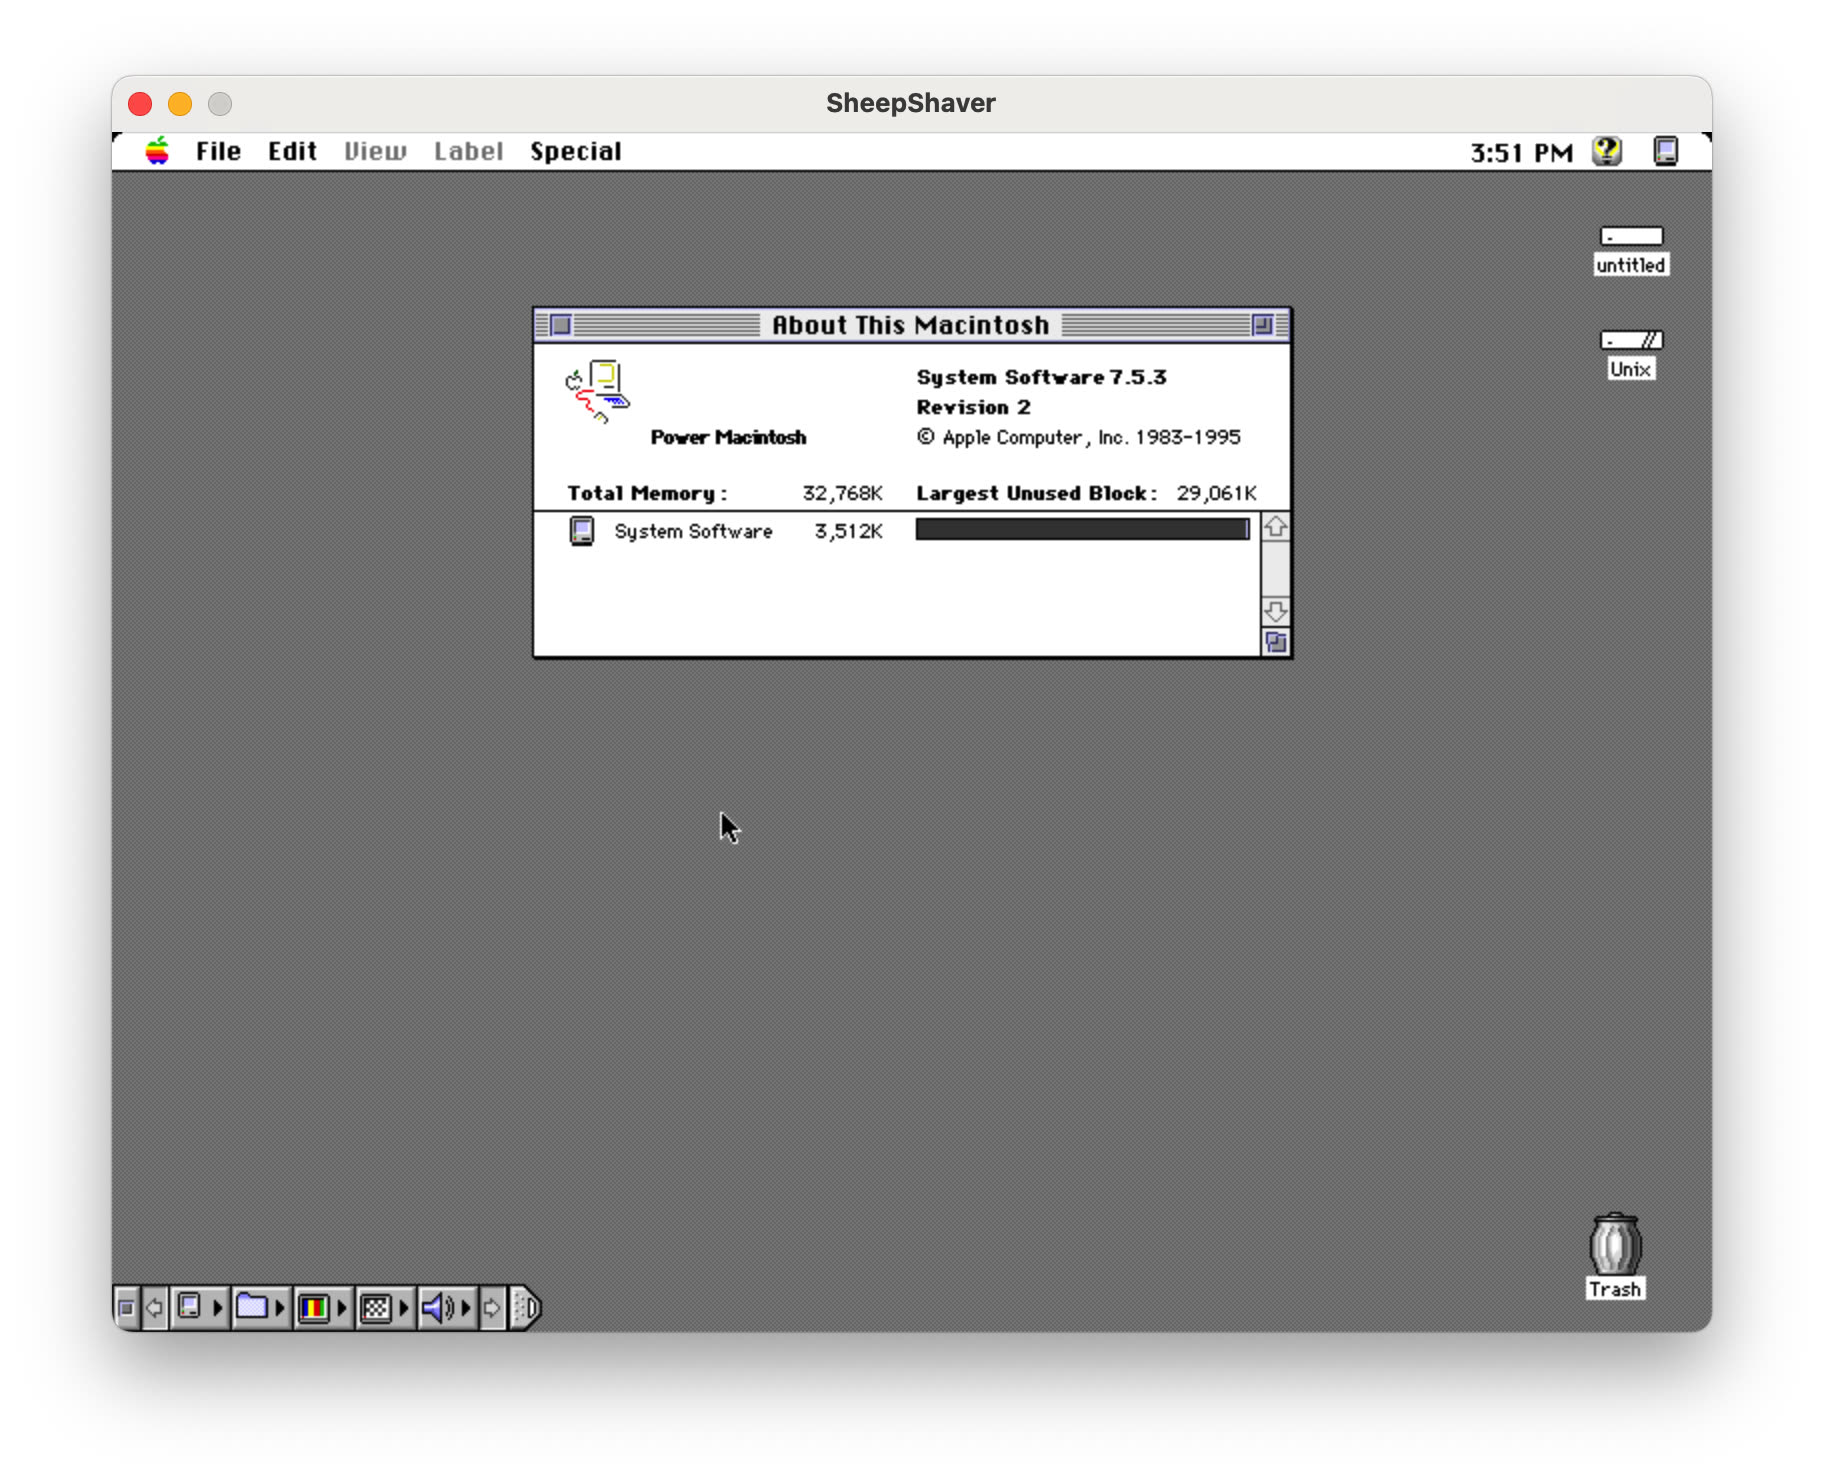This screenshot has width=1824, height=1480.
Task: Click the About This Macintosh zoom box
Action: [x=1263, y=325]
